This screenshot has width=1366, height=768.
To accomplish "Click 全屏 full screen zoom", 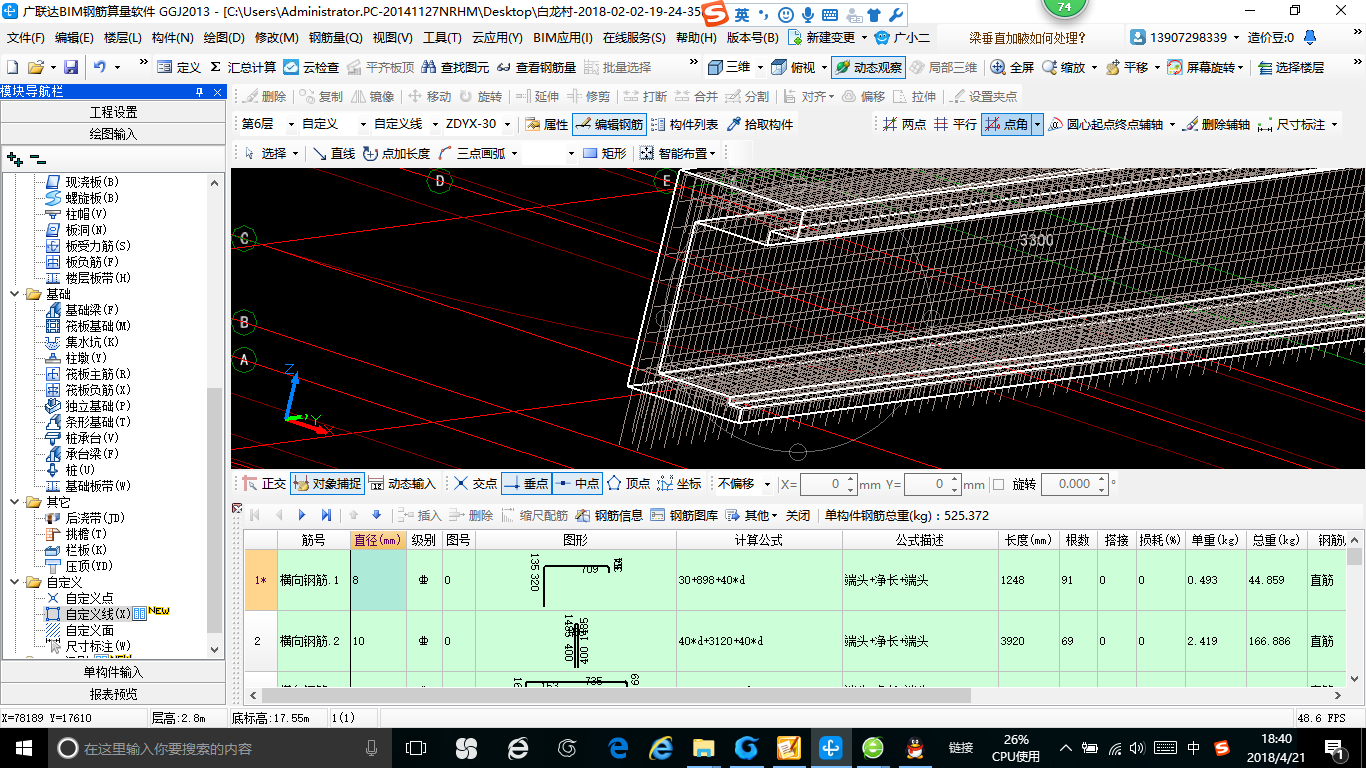I will [x=1012, y=67].
